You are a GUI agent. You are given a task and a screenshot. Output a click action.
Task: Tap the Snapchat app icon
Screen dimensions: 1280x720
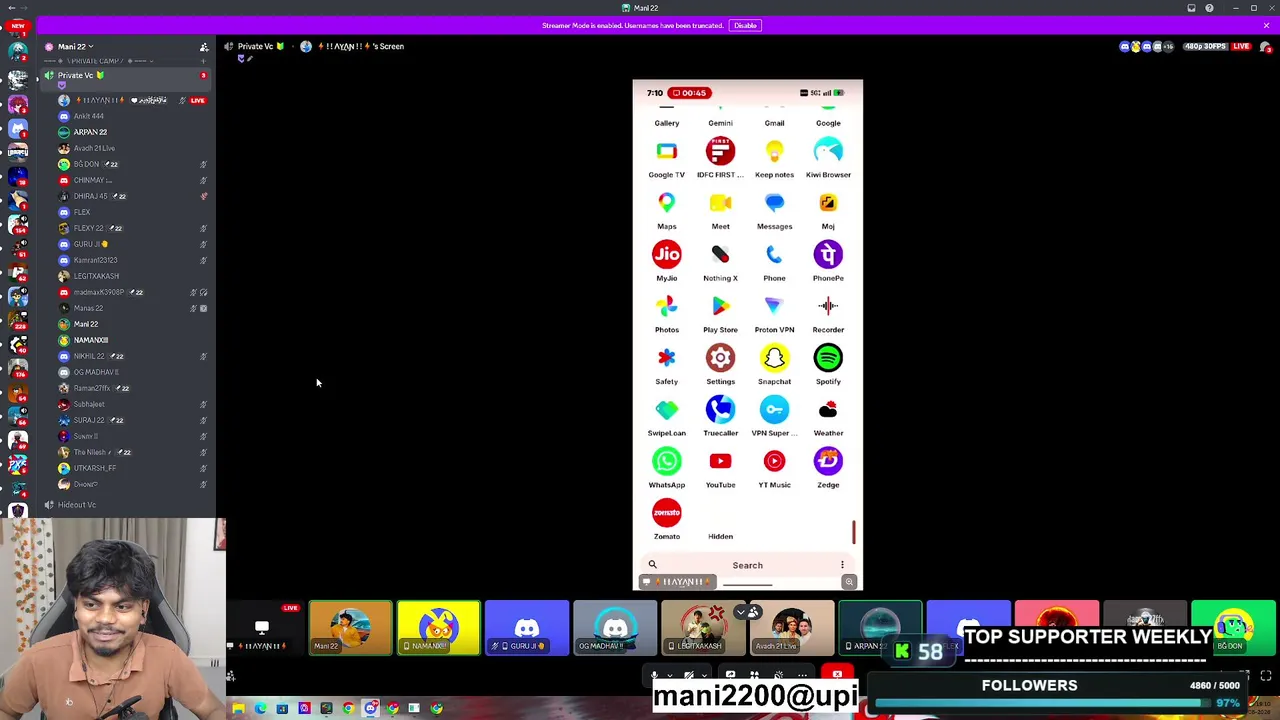pyautogui.click(x=774, y=358)
